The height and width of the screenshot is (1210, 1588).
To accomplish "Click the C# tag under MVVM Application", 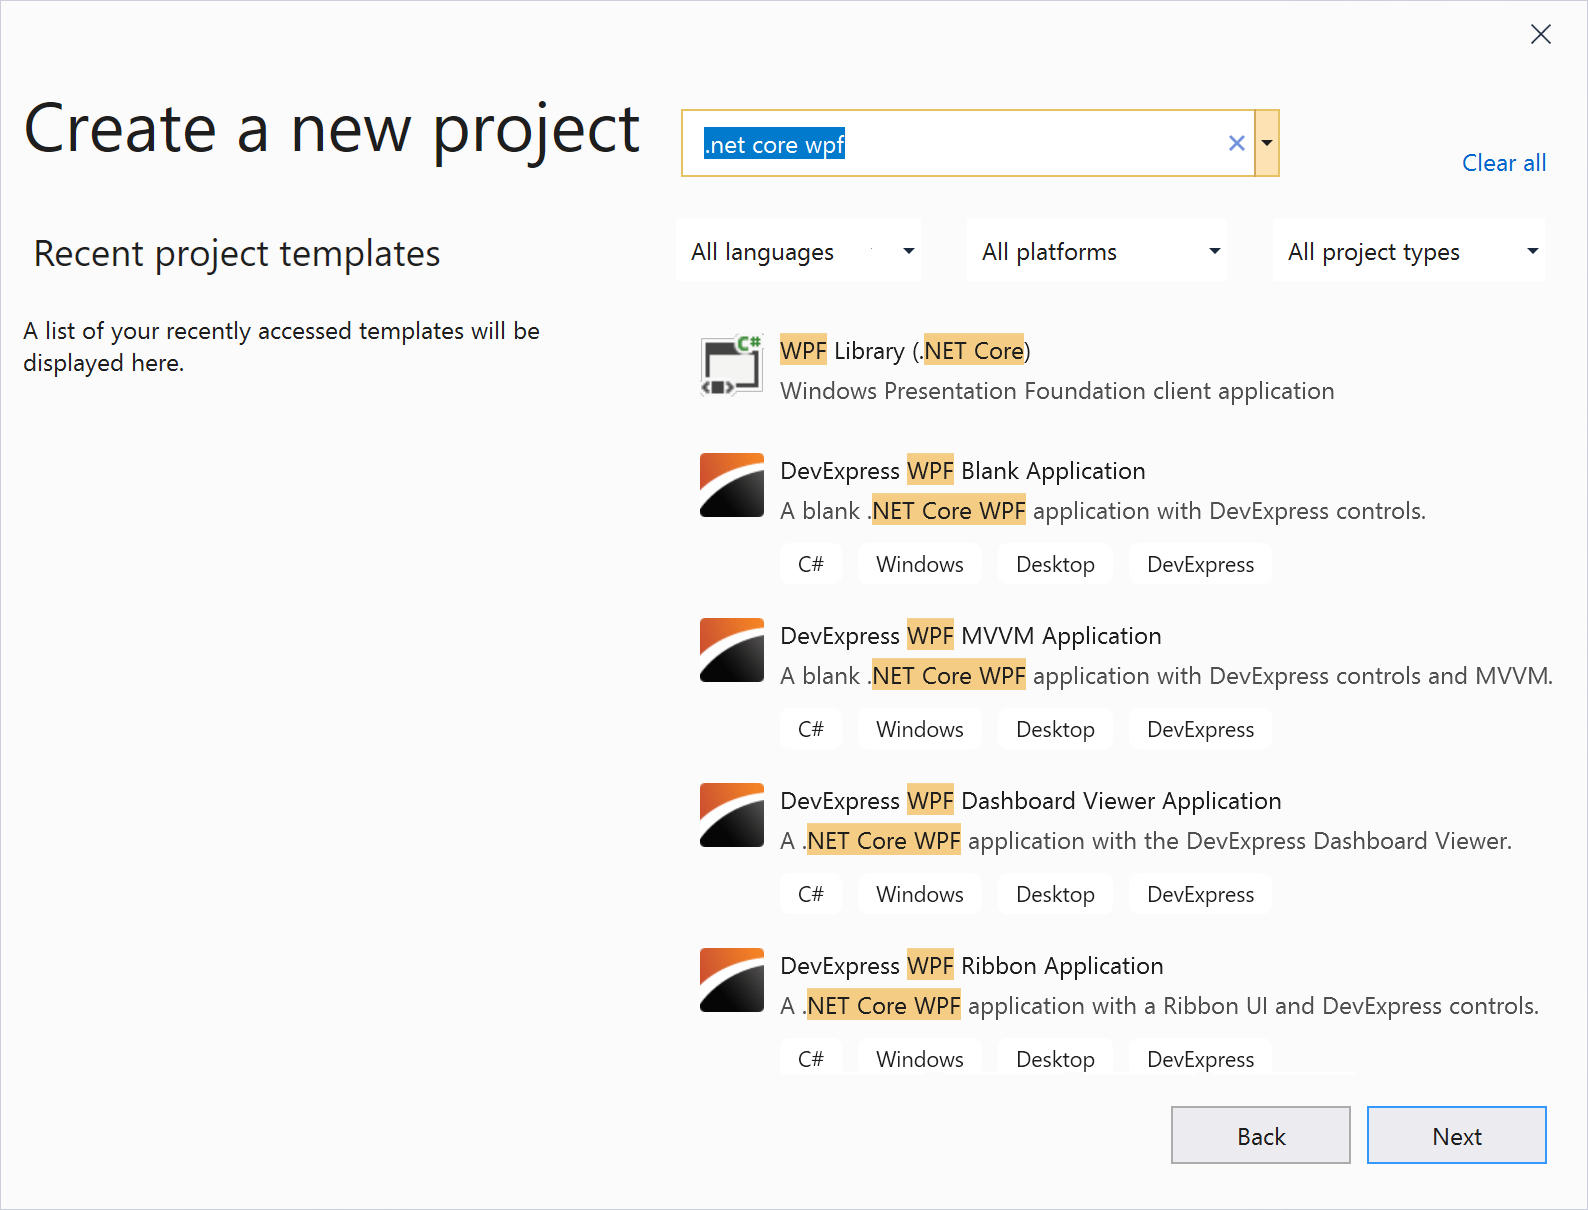I will coord(811,728).
